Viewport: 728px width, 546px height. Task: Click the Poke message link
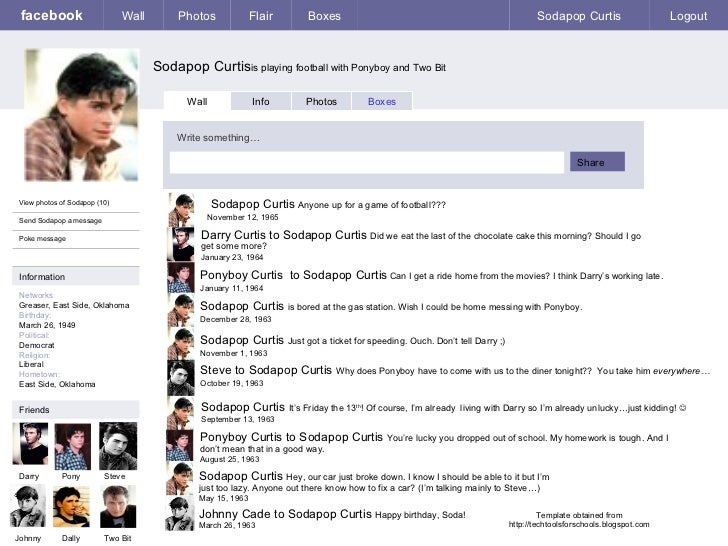42,239
